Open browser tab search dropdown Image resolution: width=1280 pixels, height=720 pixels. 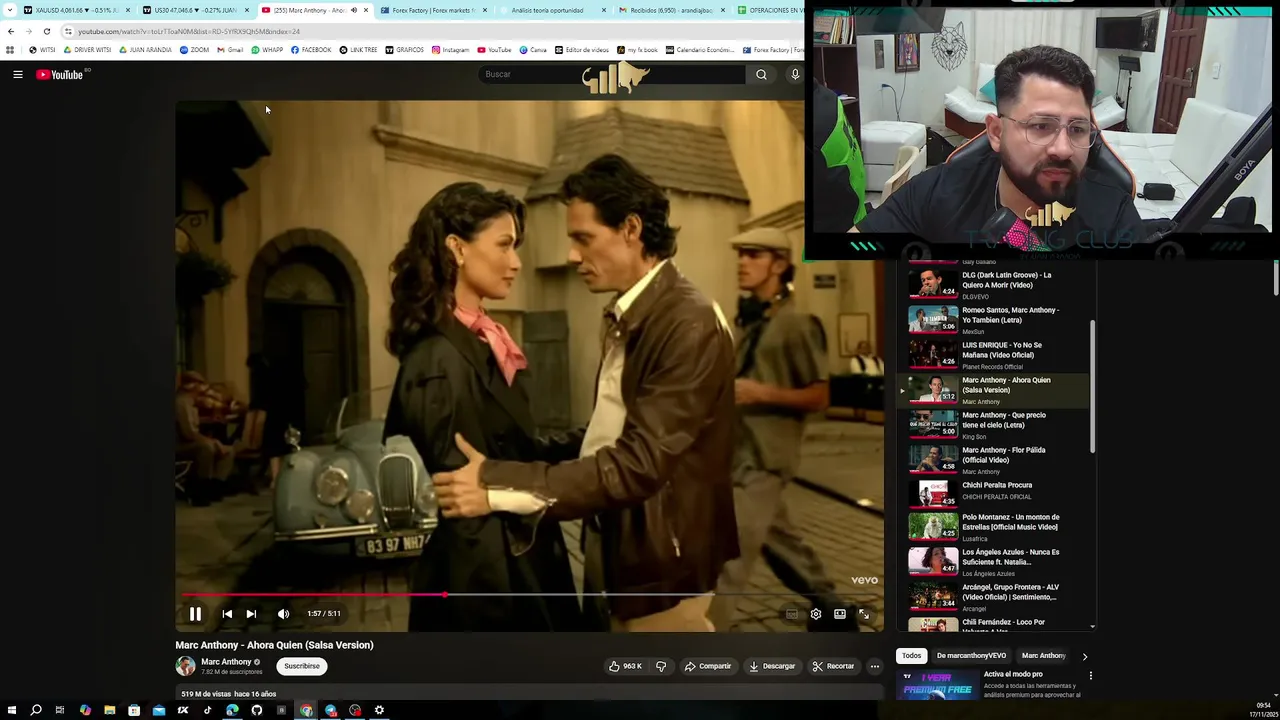click(x=10, y=10)
